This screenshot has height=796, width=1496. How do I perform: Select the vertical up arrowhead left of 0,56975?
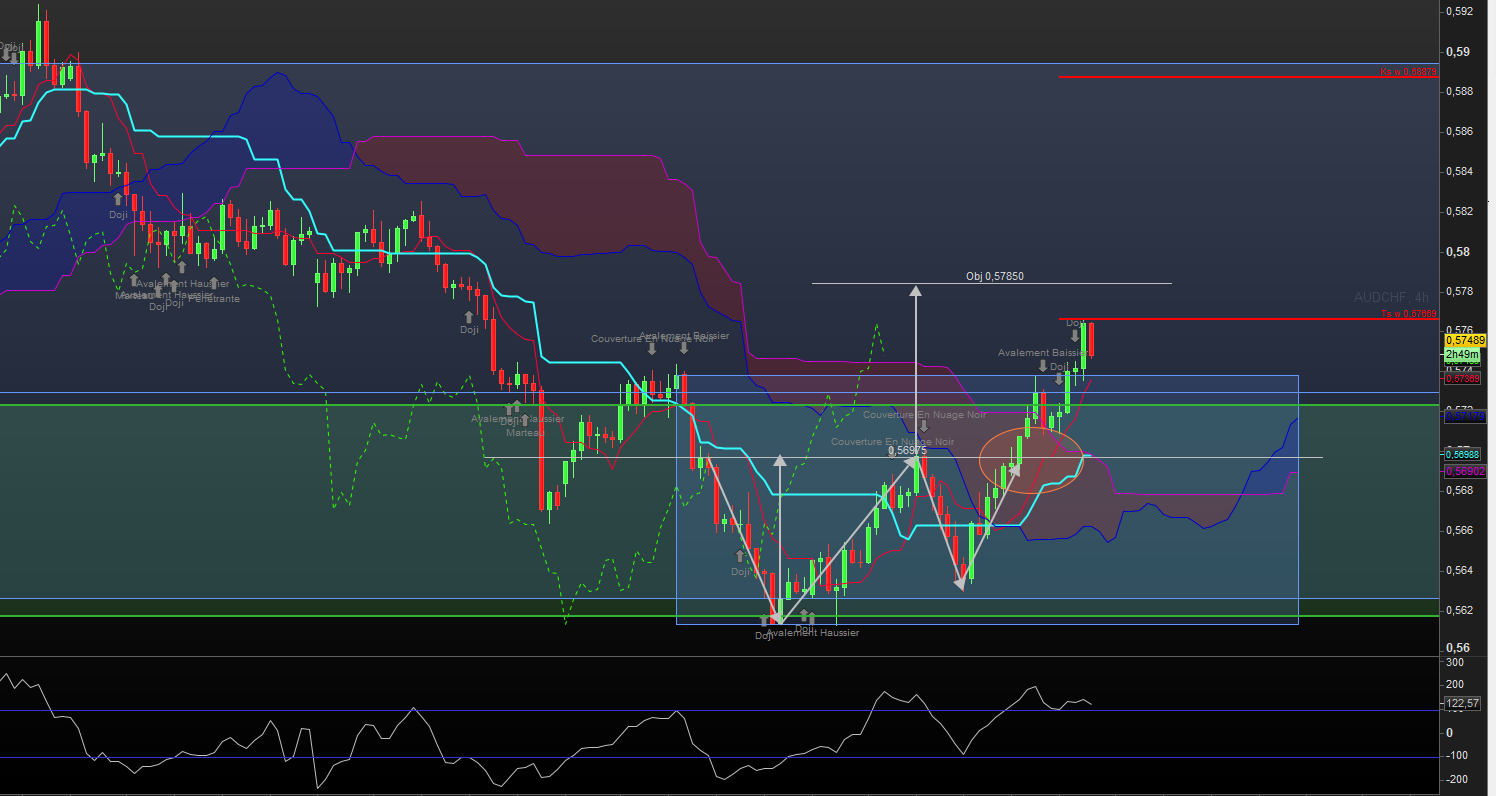tap(779, 461)
